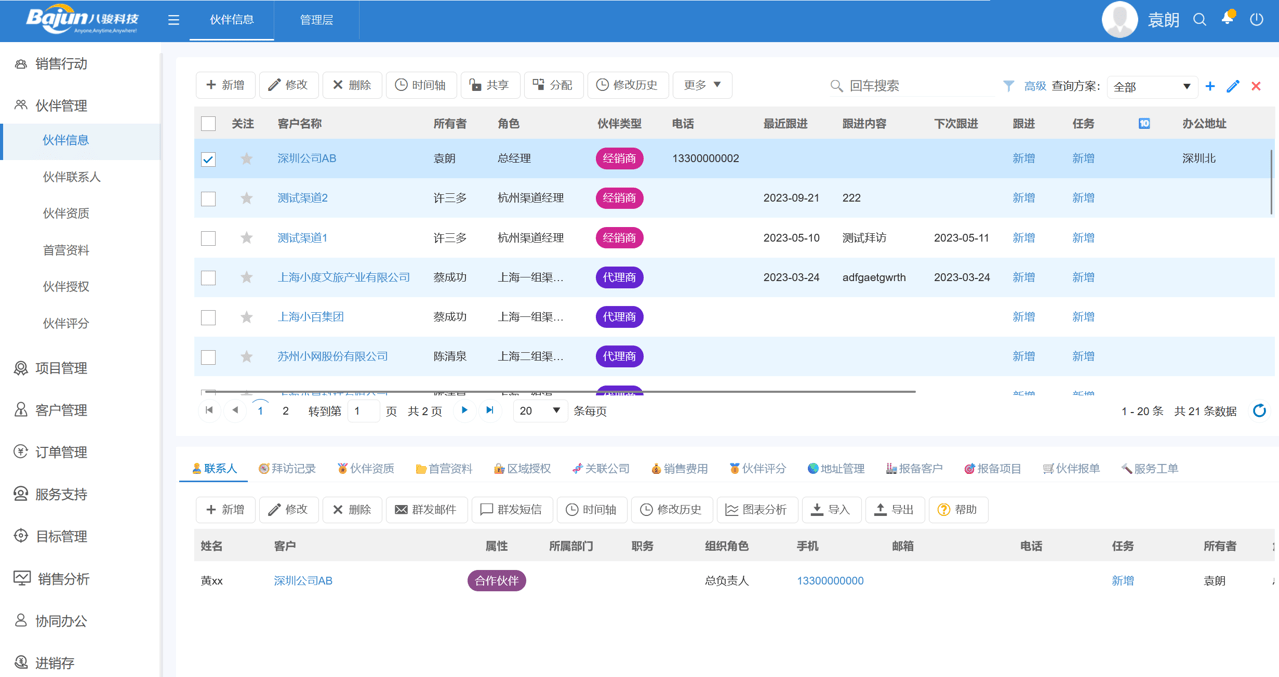The image size is (1279, 677).
Task: Open the 时间轴 timeline view from top toolbar
Action: 421,85
